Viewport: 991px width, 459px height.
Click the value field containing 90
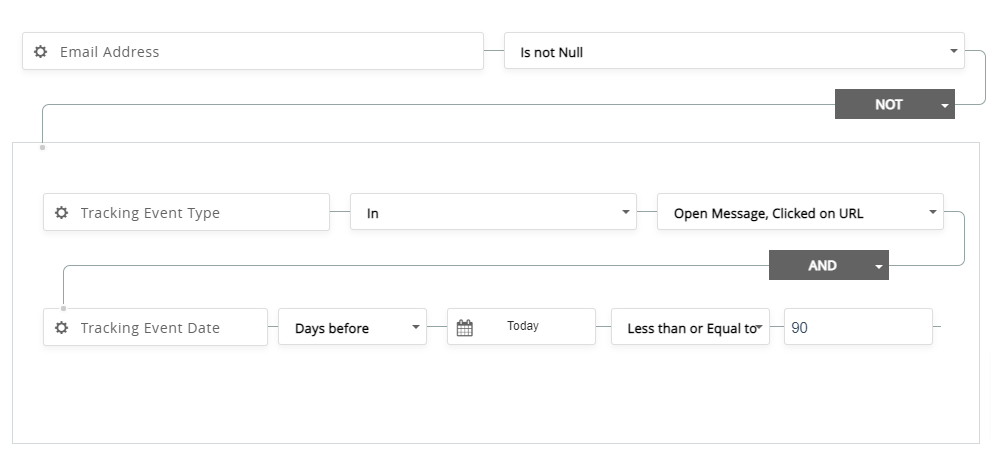click(x=858, y=328)
